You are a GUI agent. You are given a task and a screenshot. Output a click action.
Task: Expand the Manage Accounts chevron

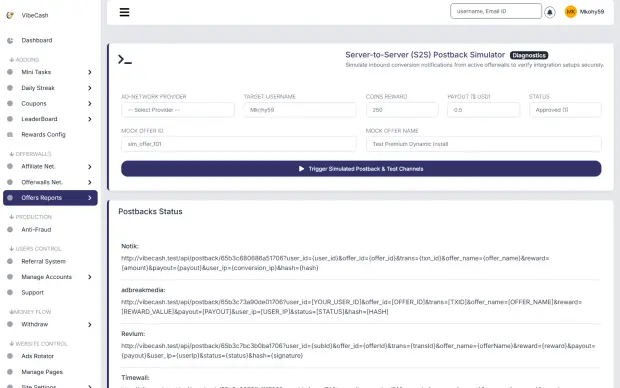90,277
